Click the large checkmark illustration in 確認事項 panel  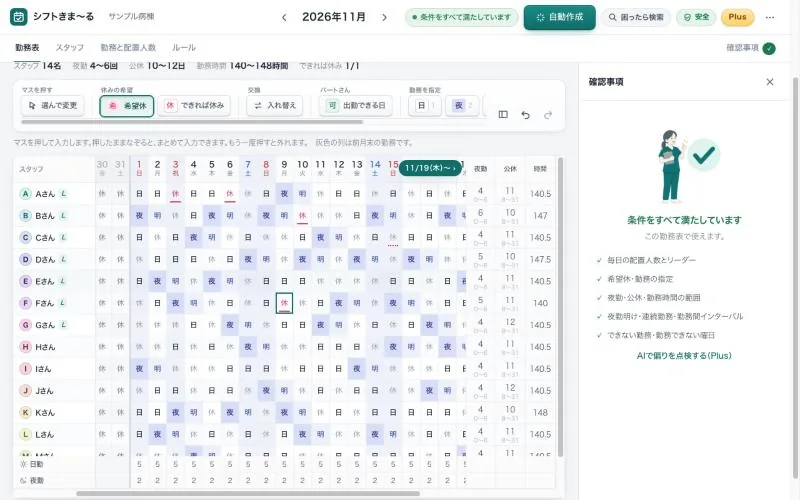pos(704,155)
